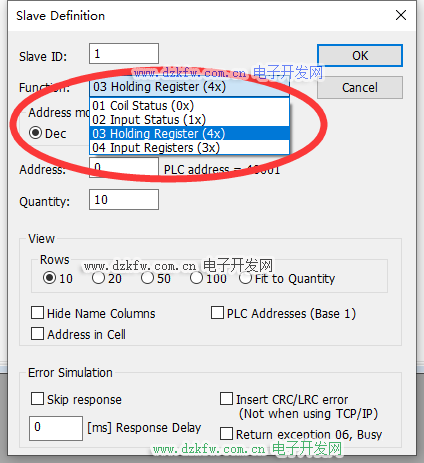
Task: Select 03 Holding Register (4x) in list
Action: coord(189,134)
